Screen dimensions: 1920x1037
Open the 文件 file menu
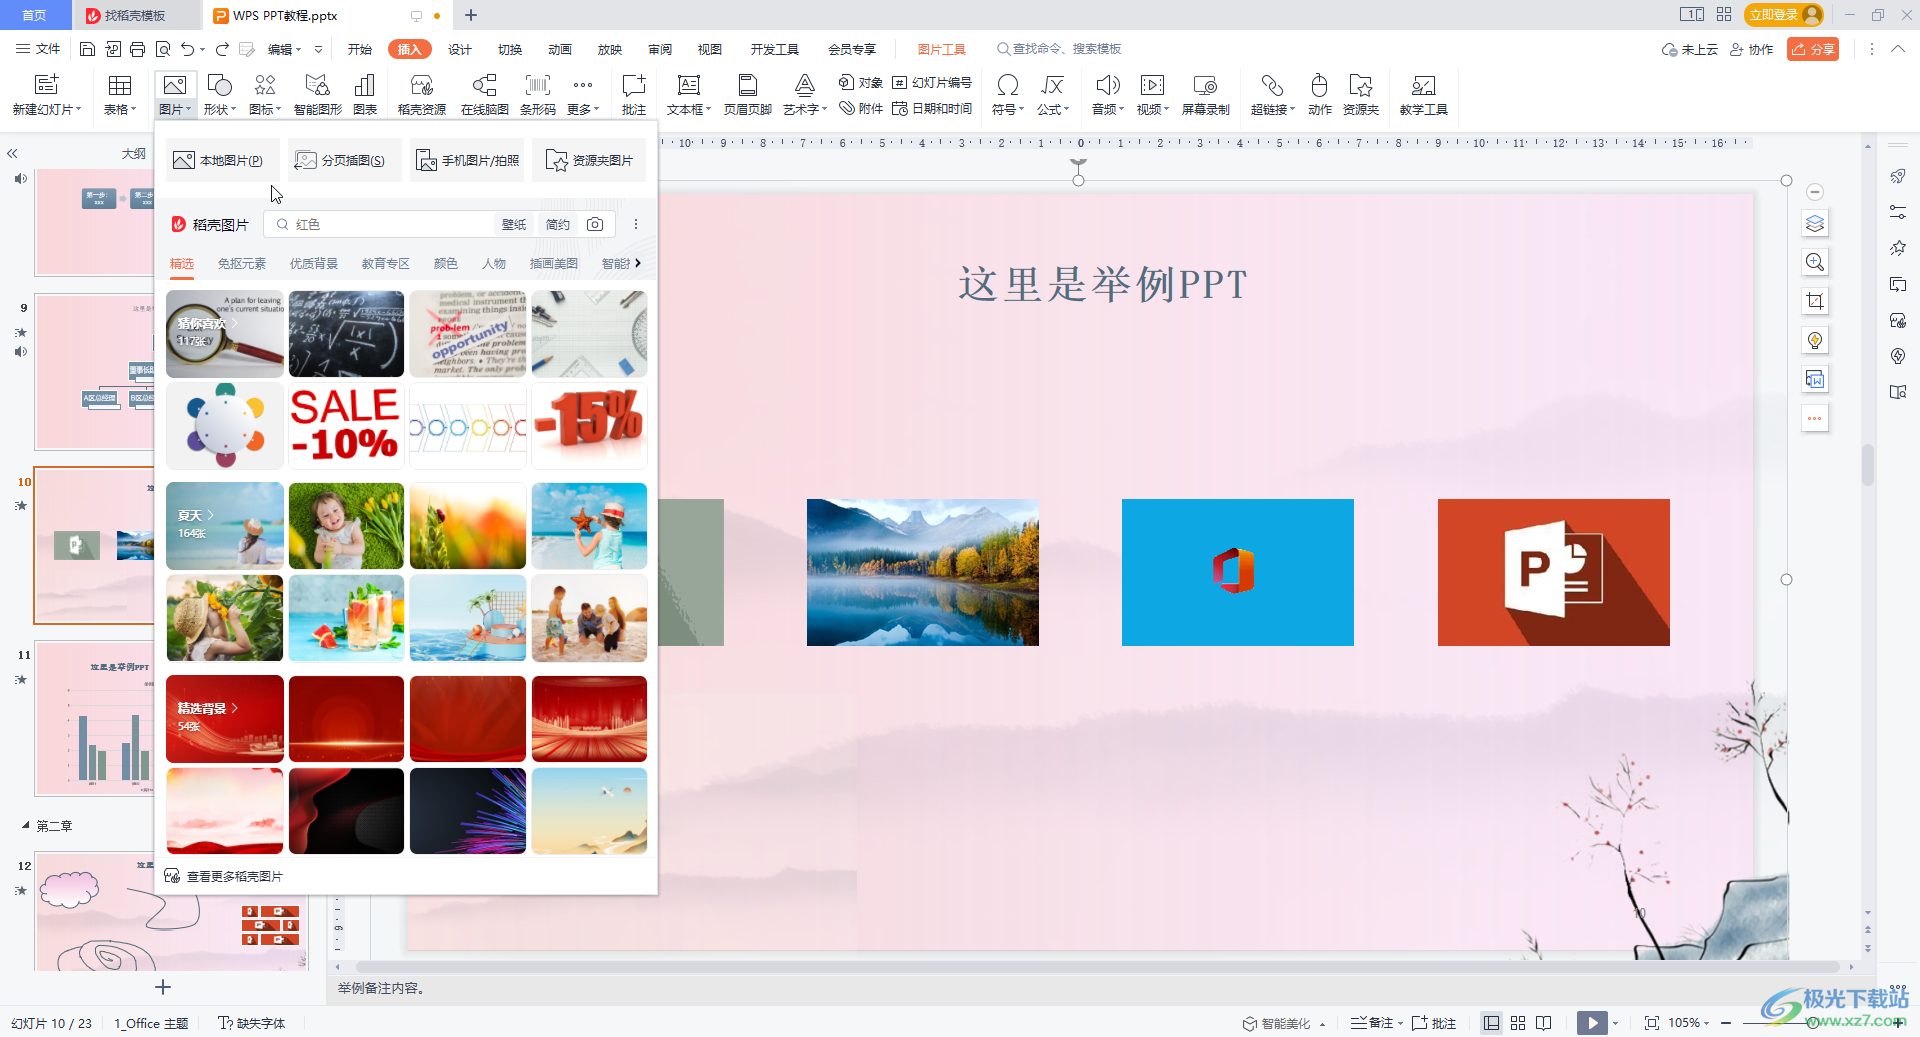(x=38, y=49)
